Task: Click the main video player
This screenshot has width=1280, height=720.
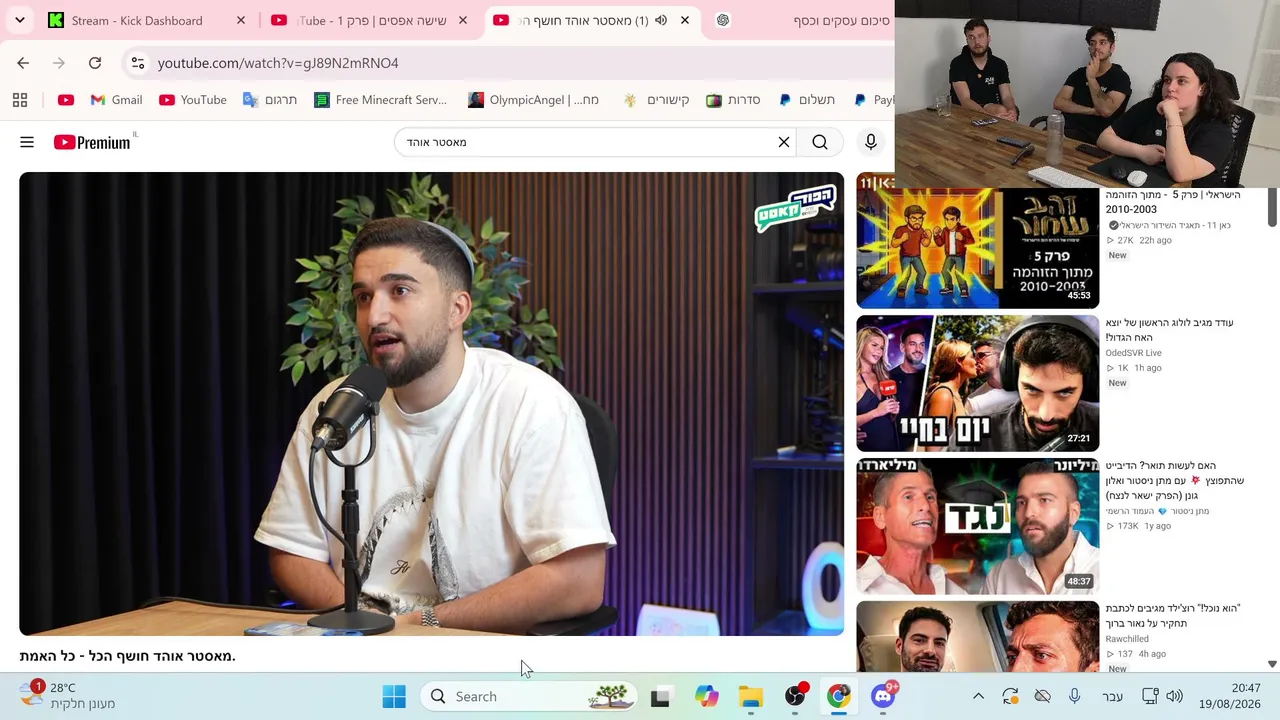Action: pos(431,404)
